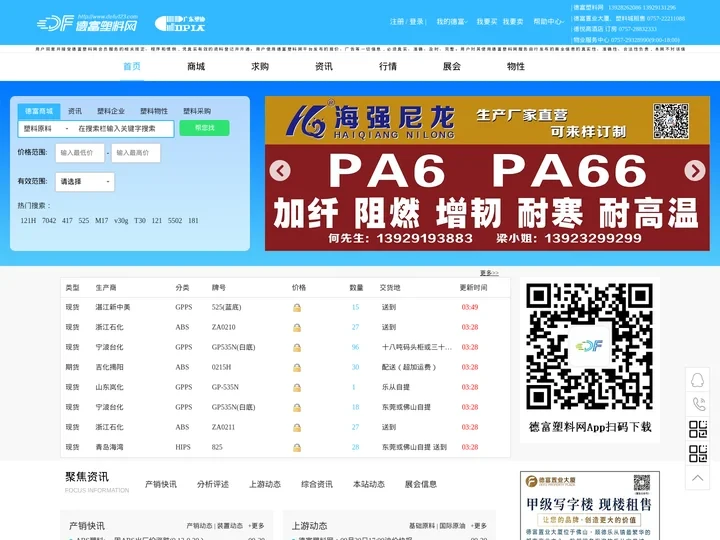This screenshot has width=720, height=540.
Task: Show upper QR code sidebar icon
Action: [x=698, y=429]
